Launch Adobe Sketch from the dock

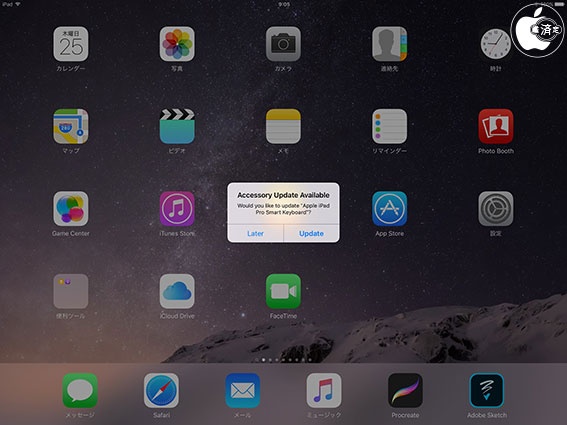click(x=487, y=391)
